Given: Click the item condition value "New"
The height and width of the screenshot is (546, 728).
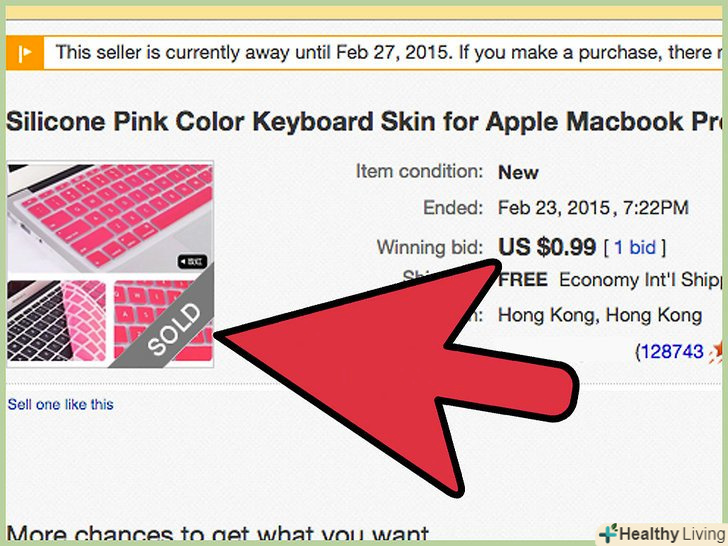Looking at the screenshot, I should point(518,172).
